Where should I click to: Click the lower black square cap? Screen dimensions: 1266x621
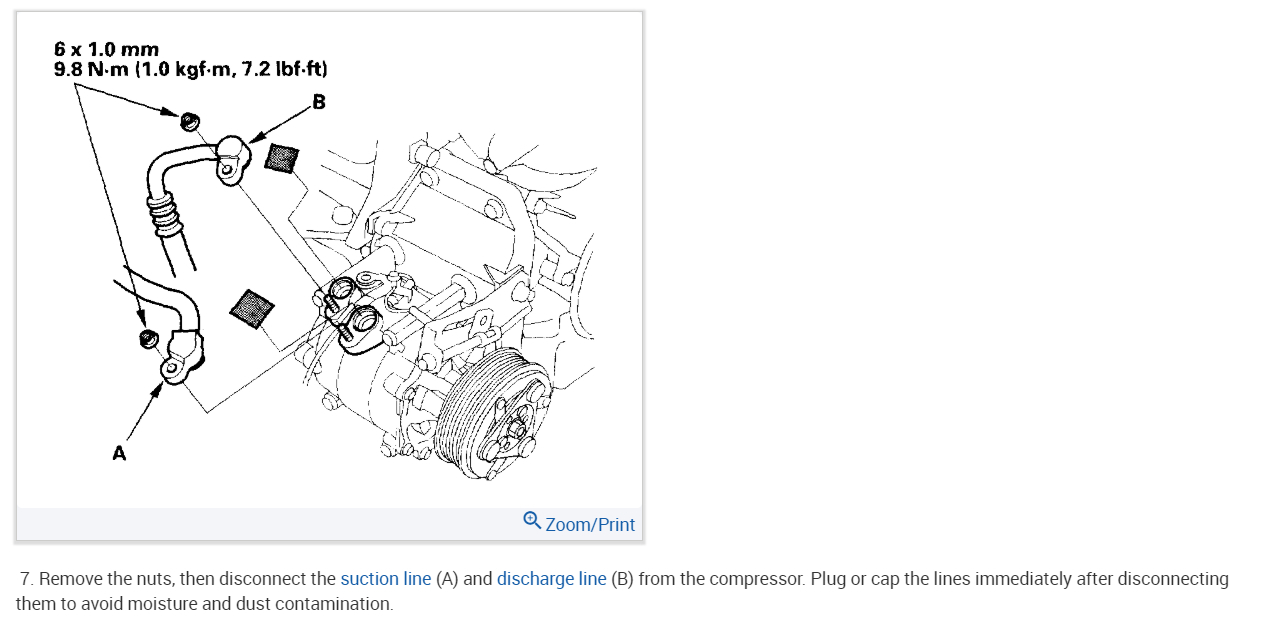pyautogui.click(x=253, y=308)
